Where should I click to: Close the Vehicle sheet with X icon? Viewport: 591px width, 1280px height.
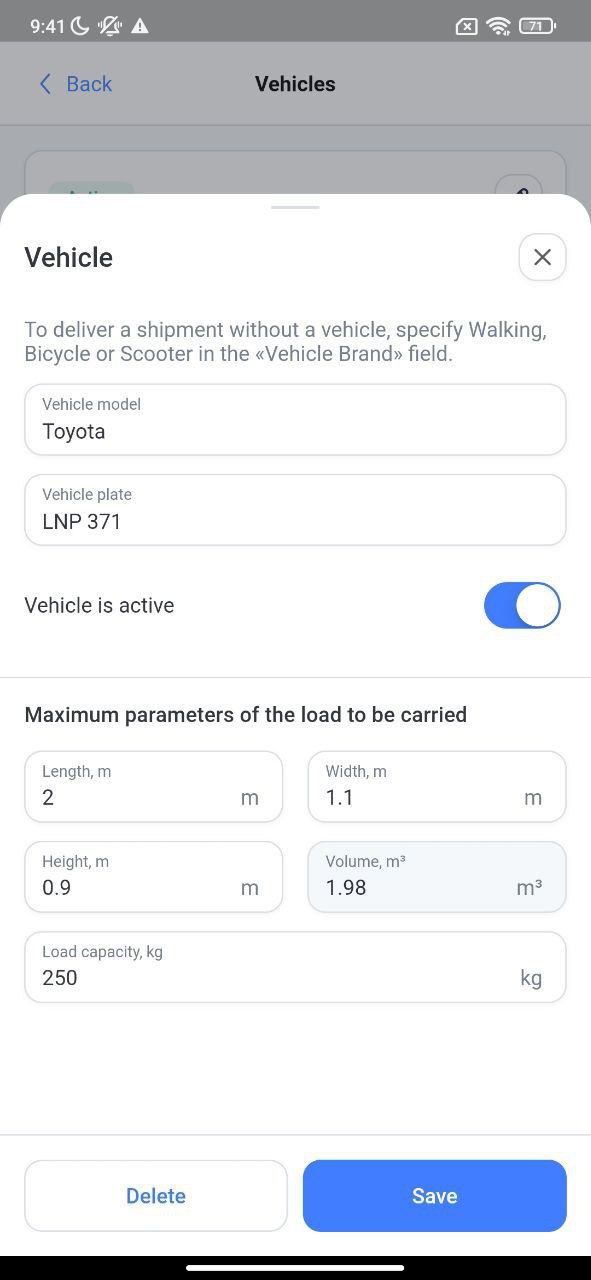[x=542, y=257]
